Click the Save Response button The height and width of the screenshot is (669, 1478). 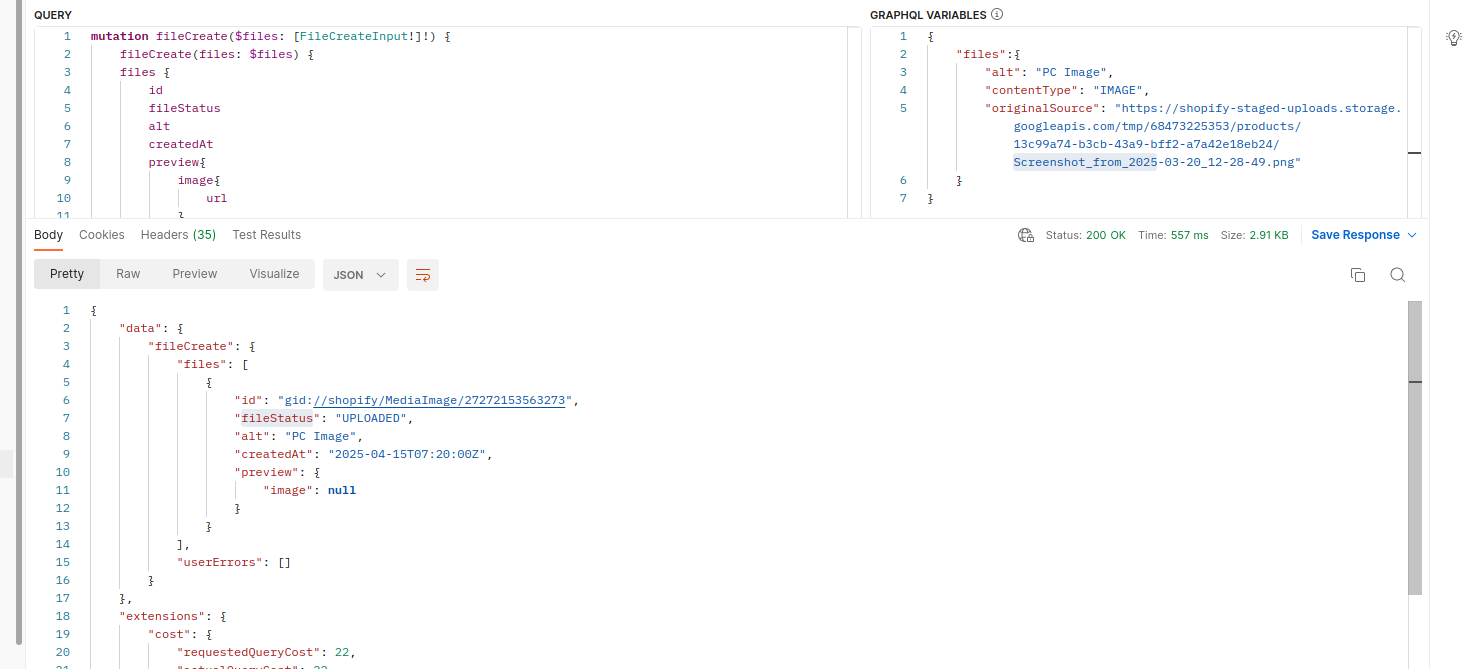[1355, 235]
